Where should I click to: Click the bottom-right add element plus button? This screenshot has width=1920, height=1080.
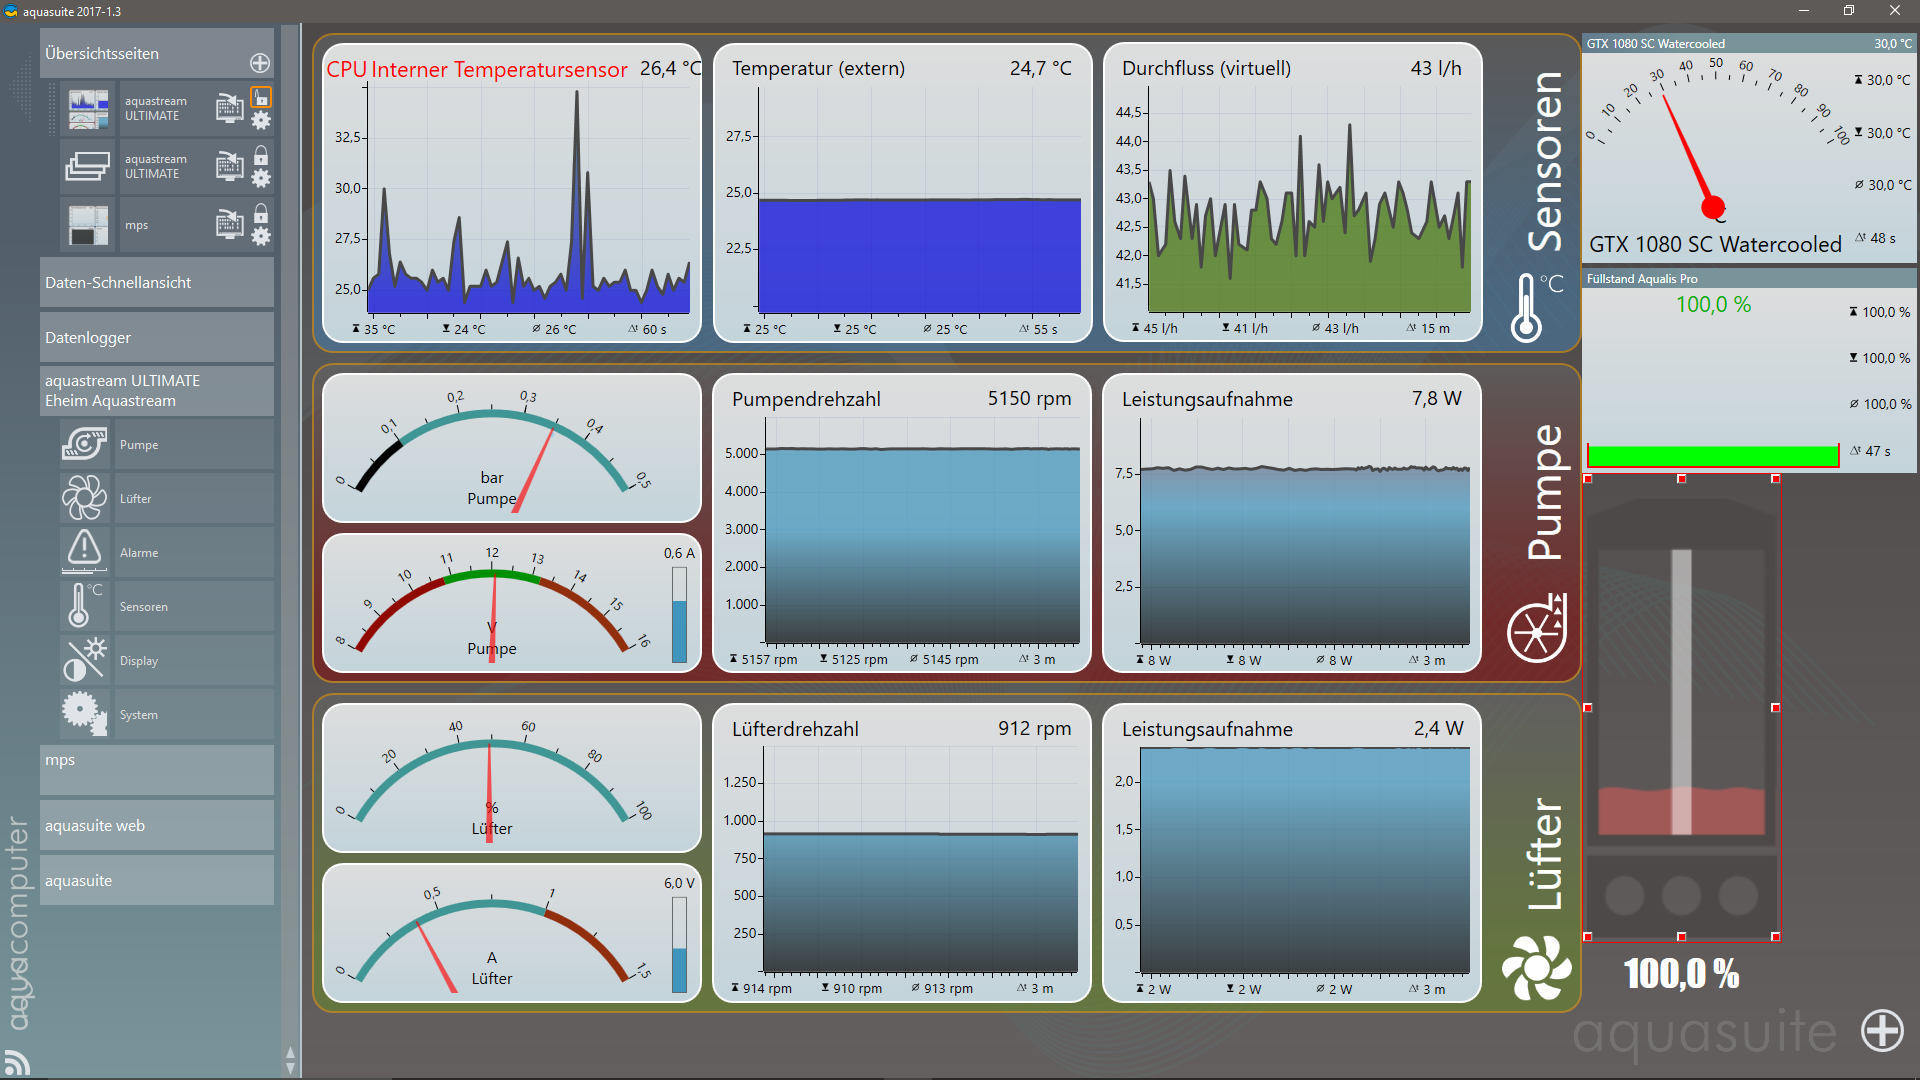[1882, 1031]
